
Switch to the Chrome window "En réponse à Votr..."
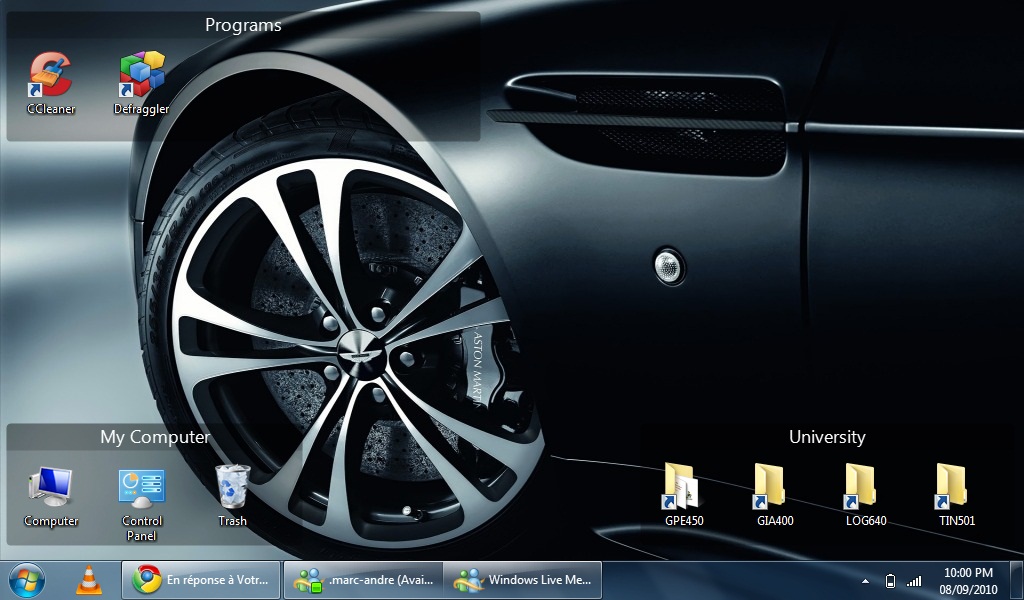[x=201, y=580]
